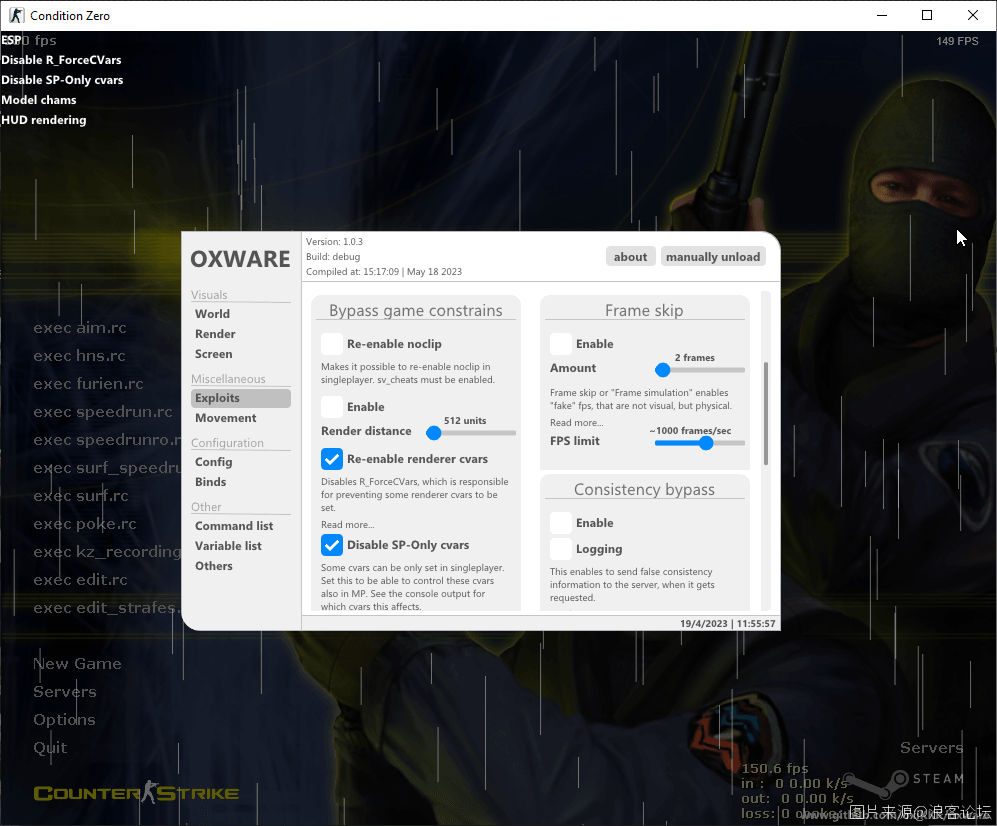Open the Binds page

tap(210, 482)
